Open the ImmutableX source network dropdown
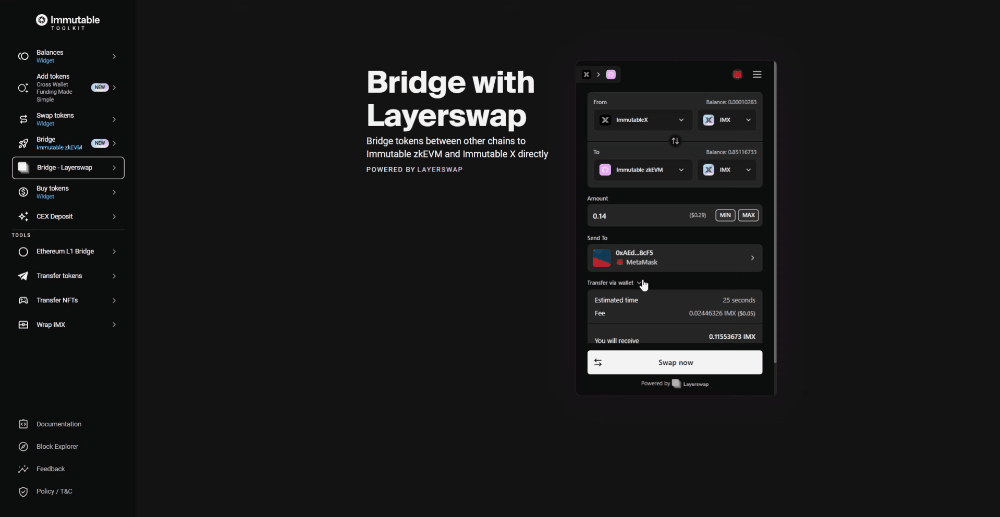 (643, 120)
